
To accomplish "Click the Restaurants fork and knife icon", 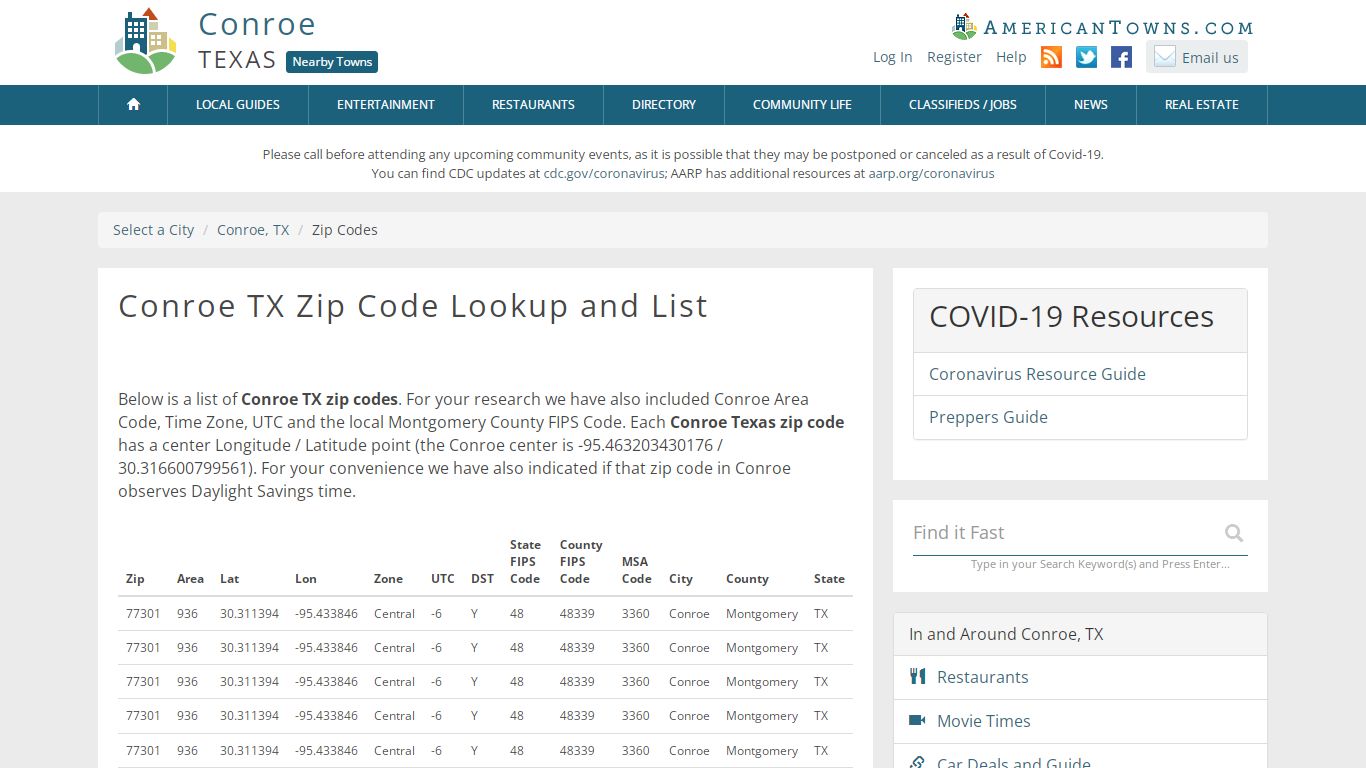I will point(917,677).
